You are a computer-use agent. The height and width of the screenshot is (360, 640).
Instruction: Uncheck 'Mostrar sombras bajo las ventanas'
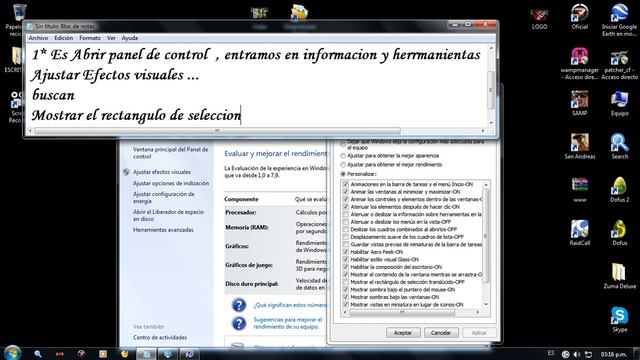[346, 297]
